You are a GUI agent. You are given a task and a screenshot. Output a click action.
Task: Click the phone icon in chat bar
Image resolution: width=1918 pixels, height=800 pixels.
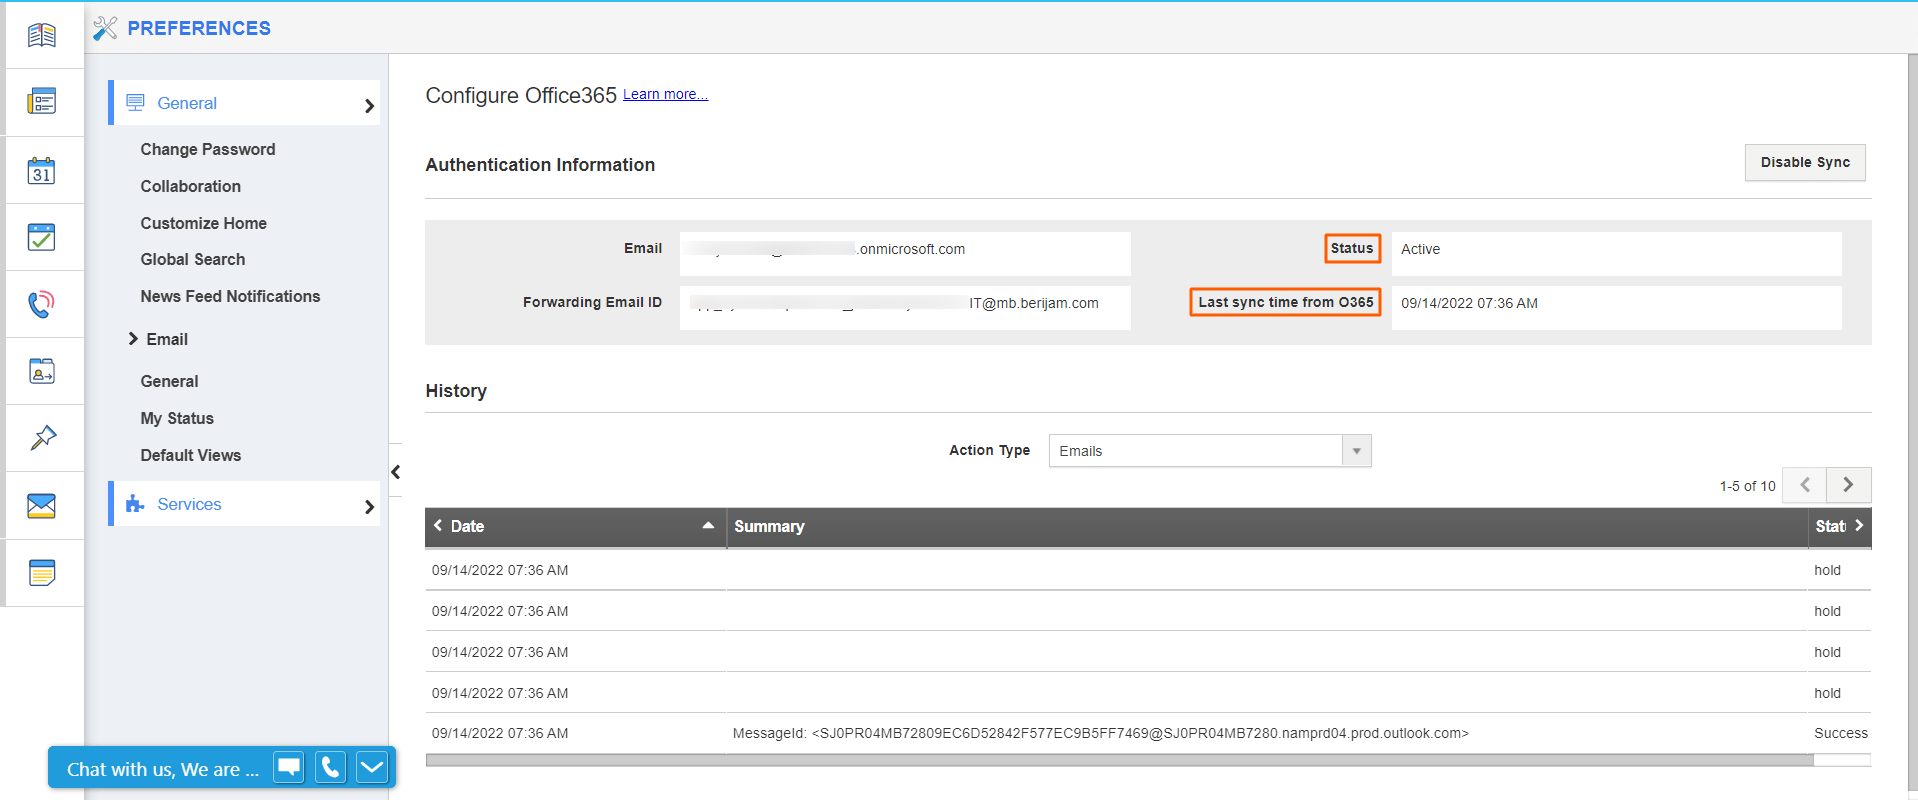330,768
